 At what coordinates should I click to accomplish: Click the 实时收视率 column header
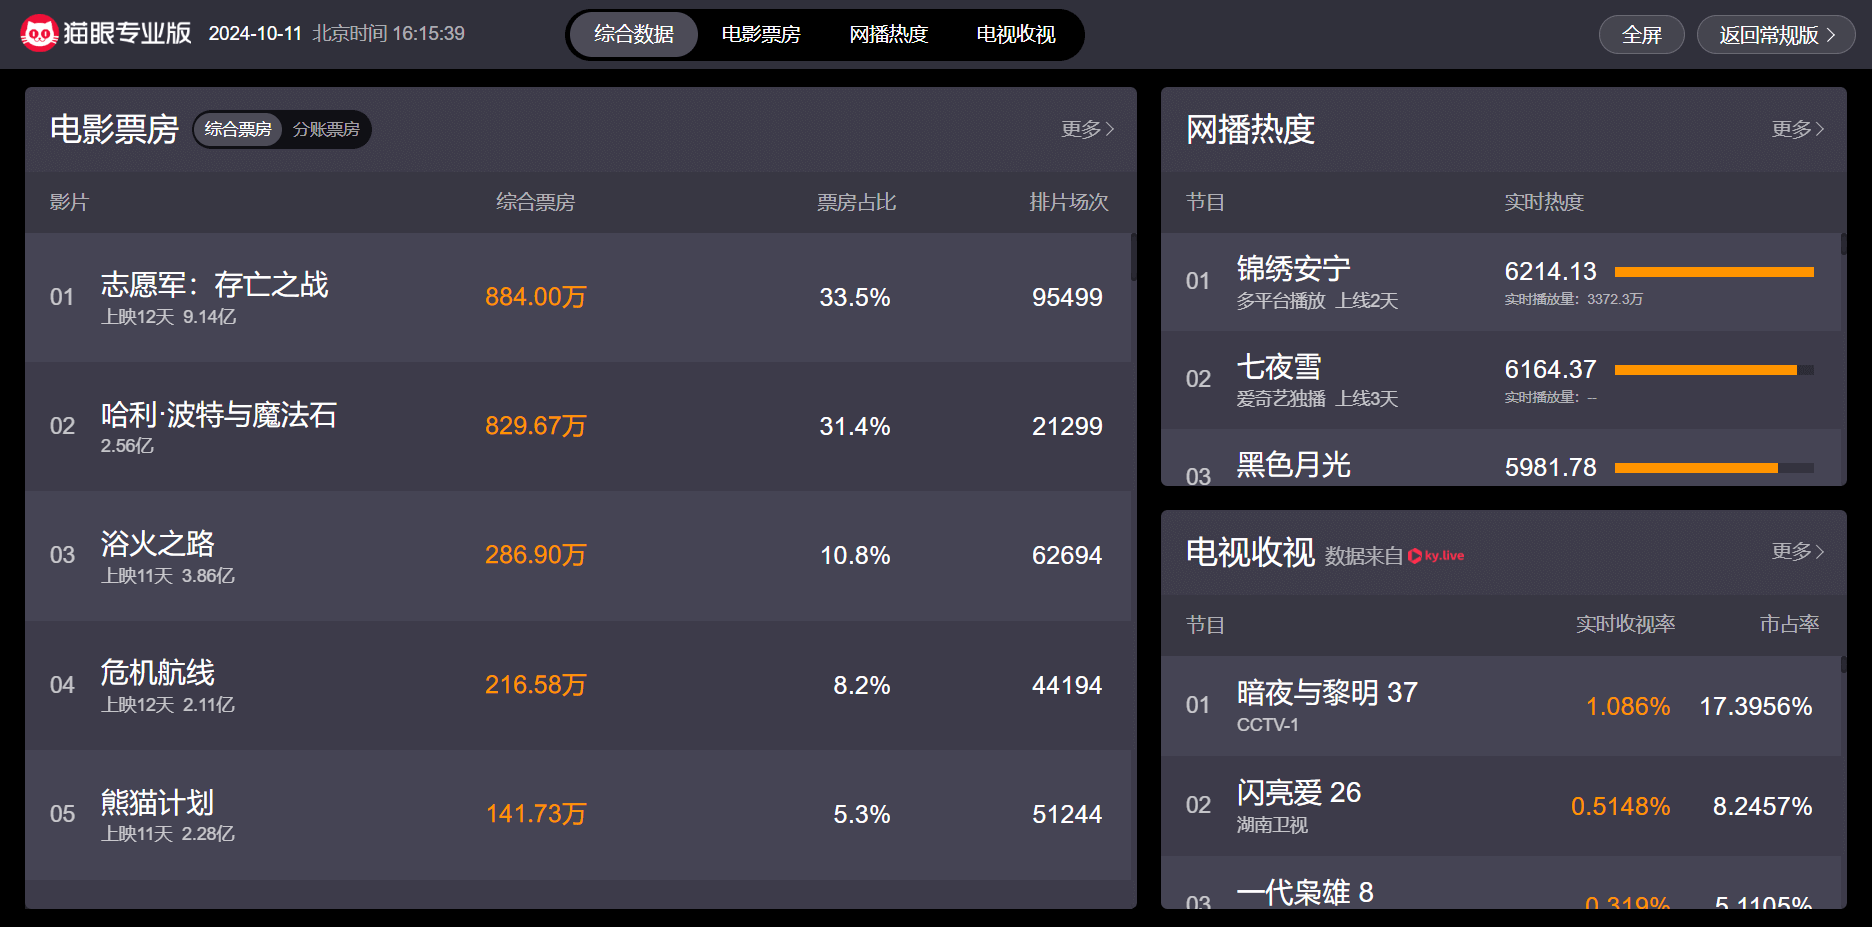pos(1626,624)
